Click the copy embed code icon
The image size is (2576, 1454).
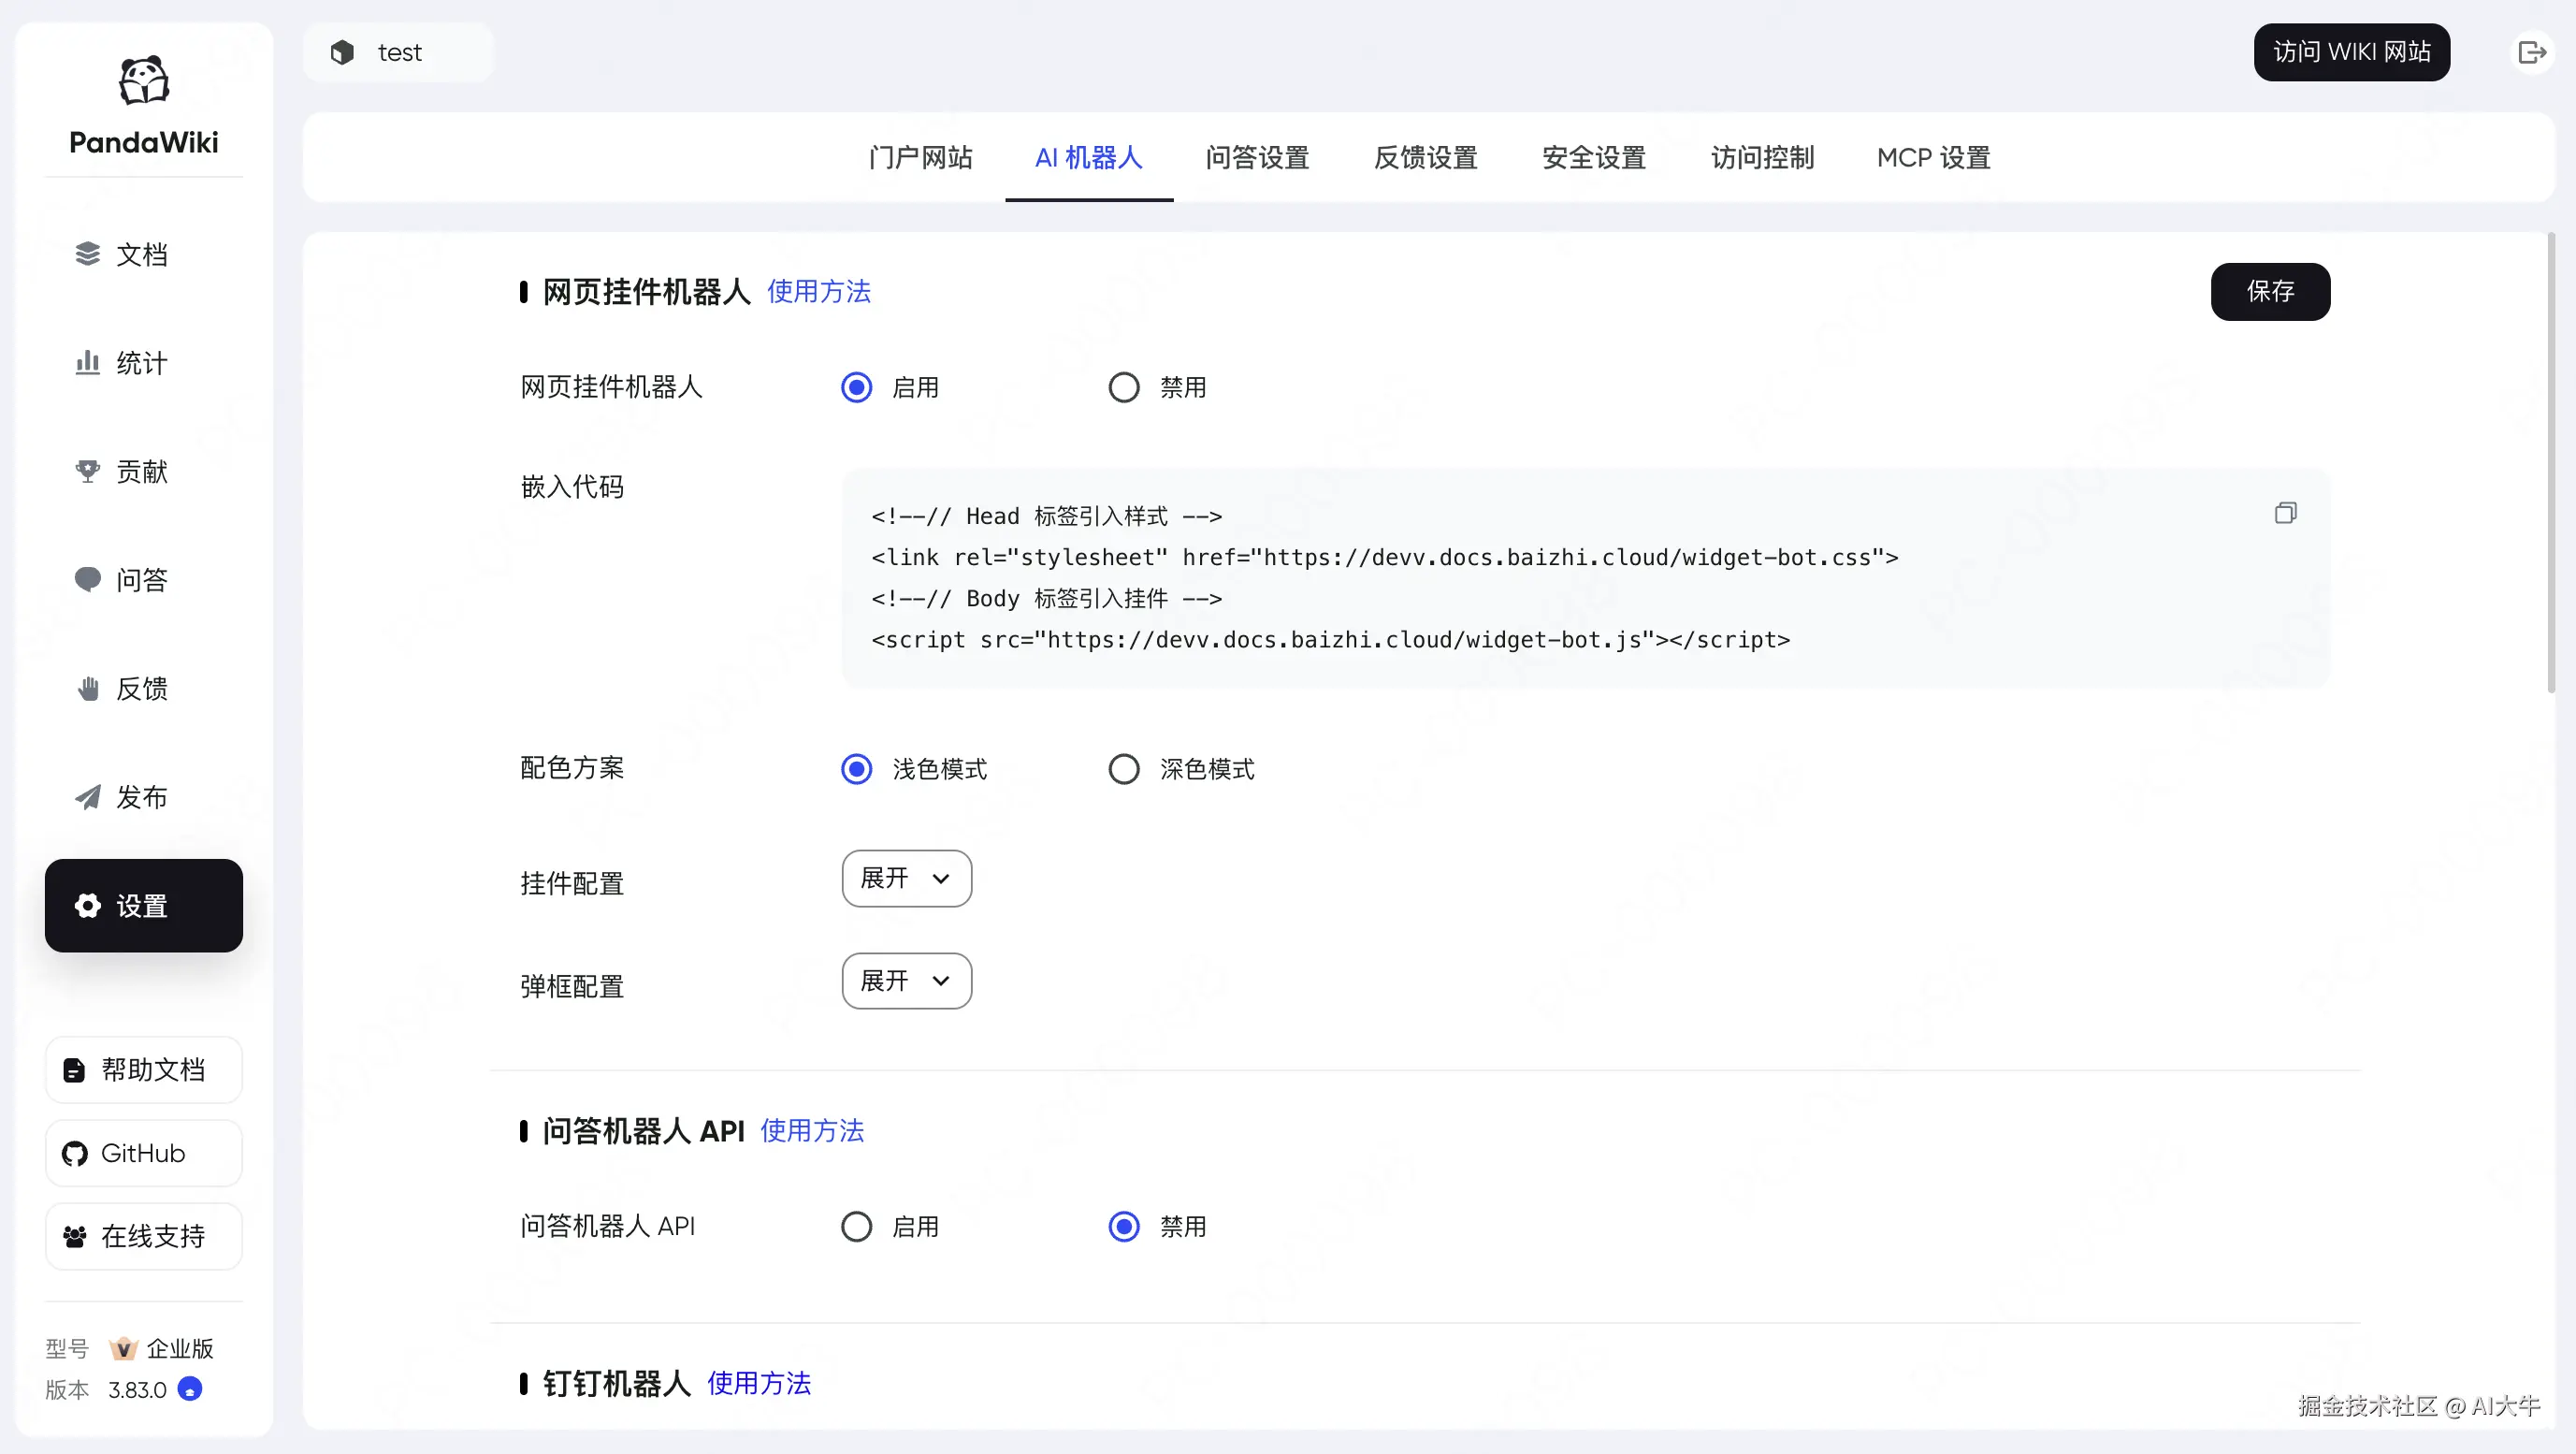tap(2285, 513)
